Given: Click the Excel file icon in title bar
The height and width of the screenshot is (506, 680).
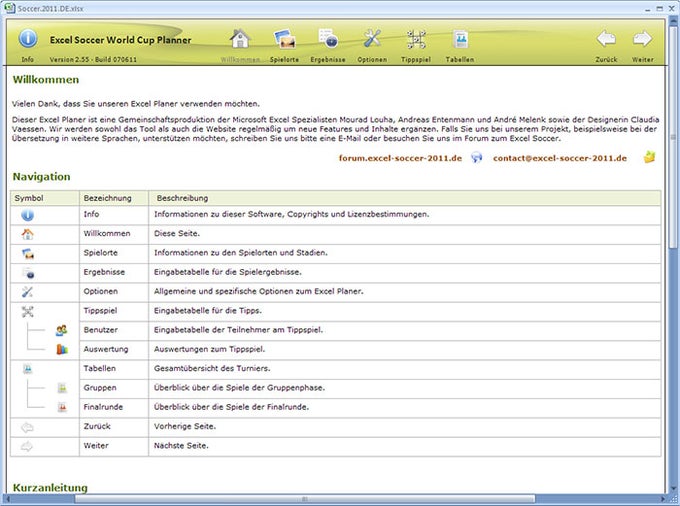Looking at the screenshot, I should click(9, 7).
